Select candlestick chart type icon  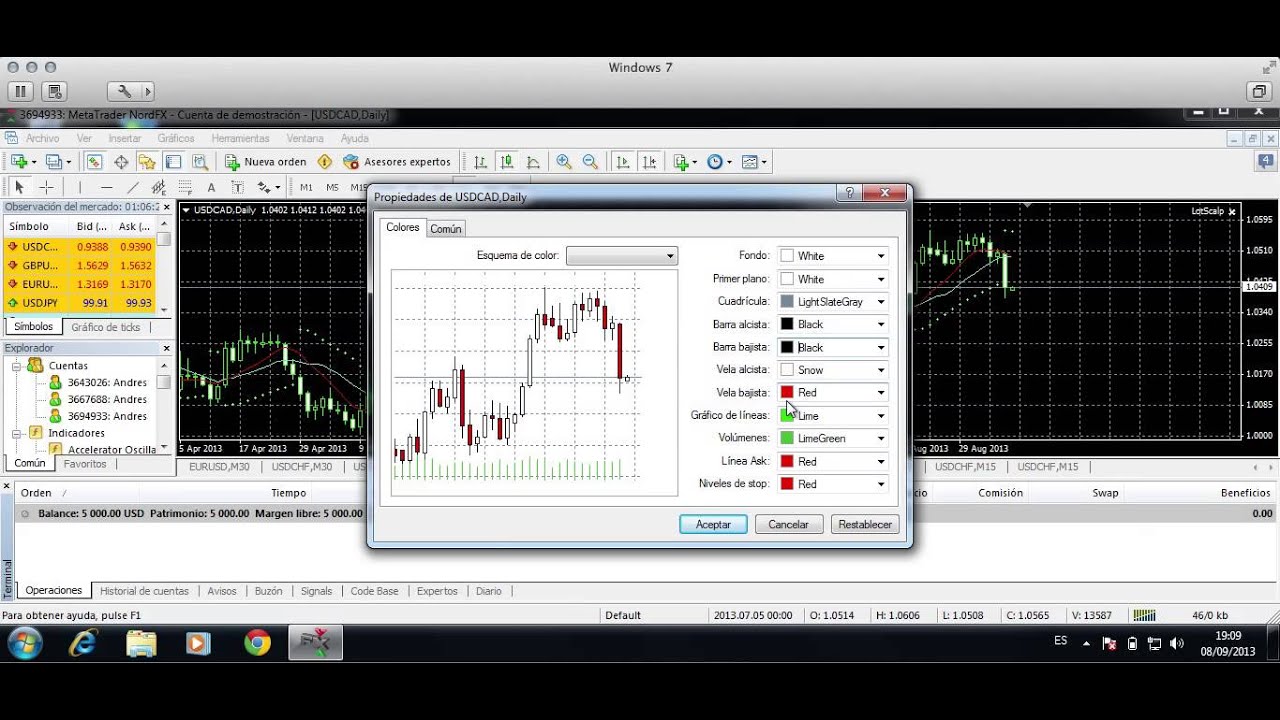[507, 161]
